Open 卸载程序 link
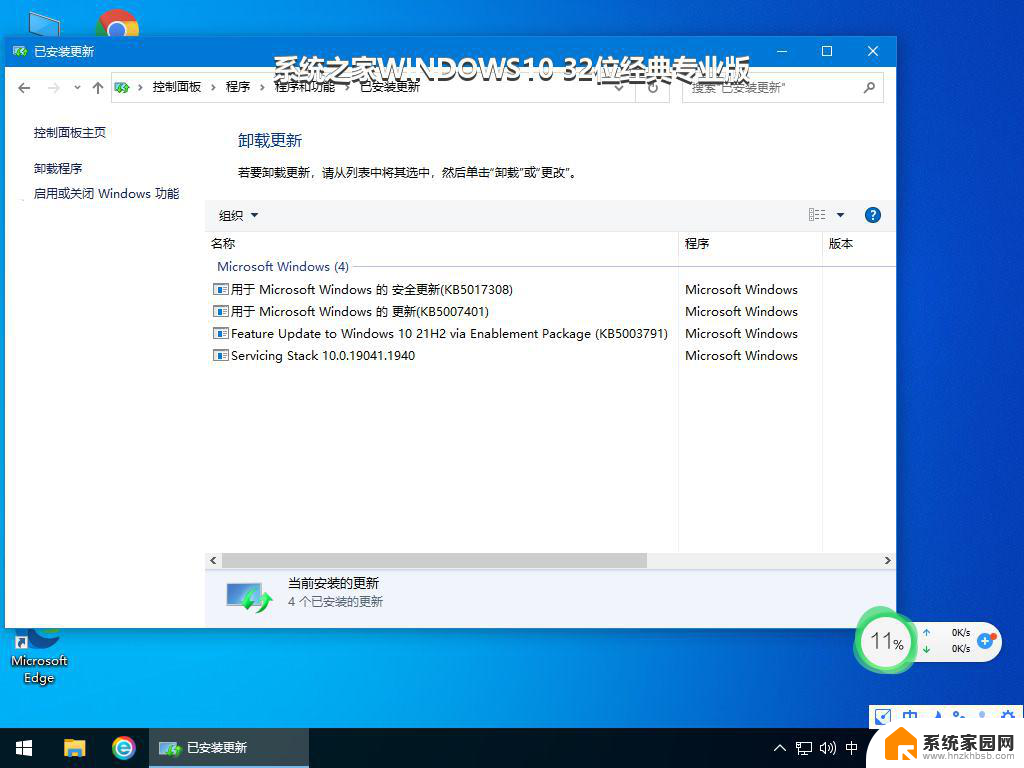 click(58, 168)
